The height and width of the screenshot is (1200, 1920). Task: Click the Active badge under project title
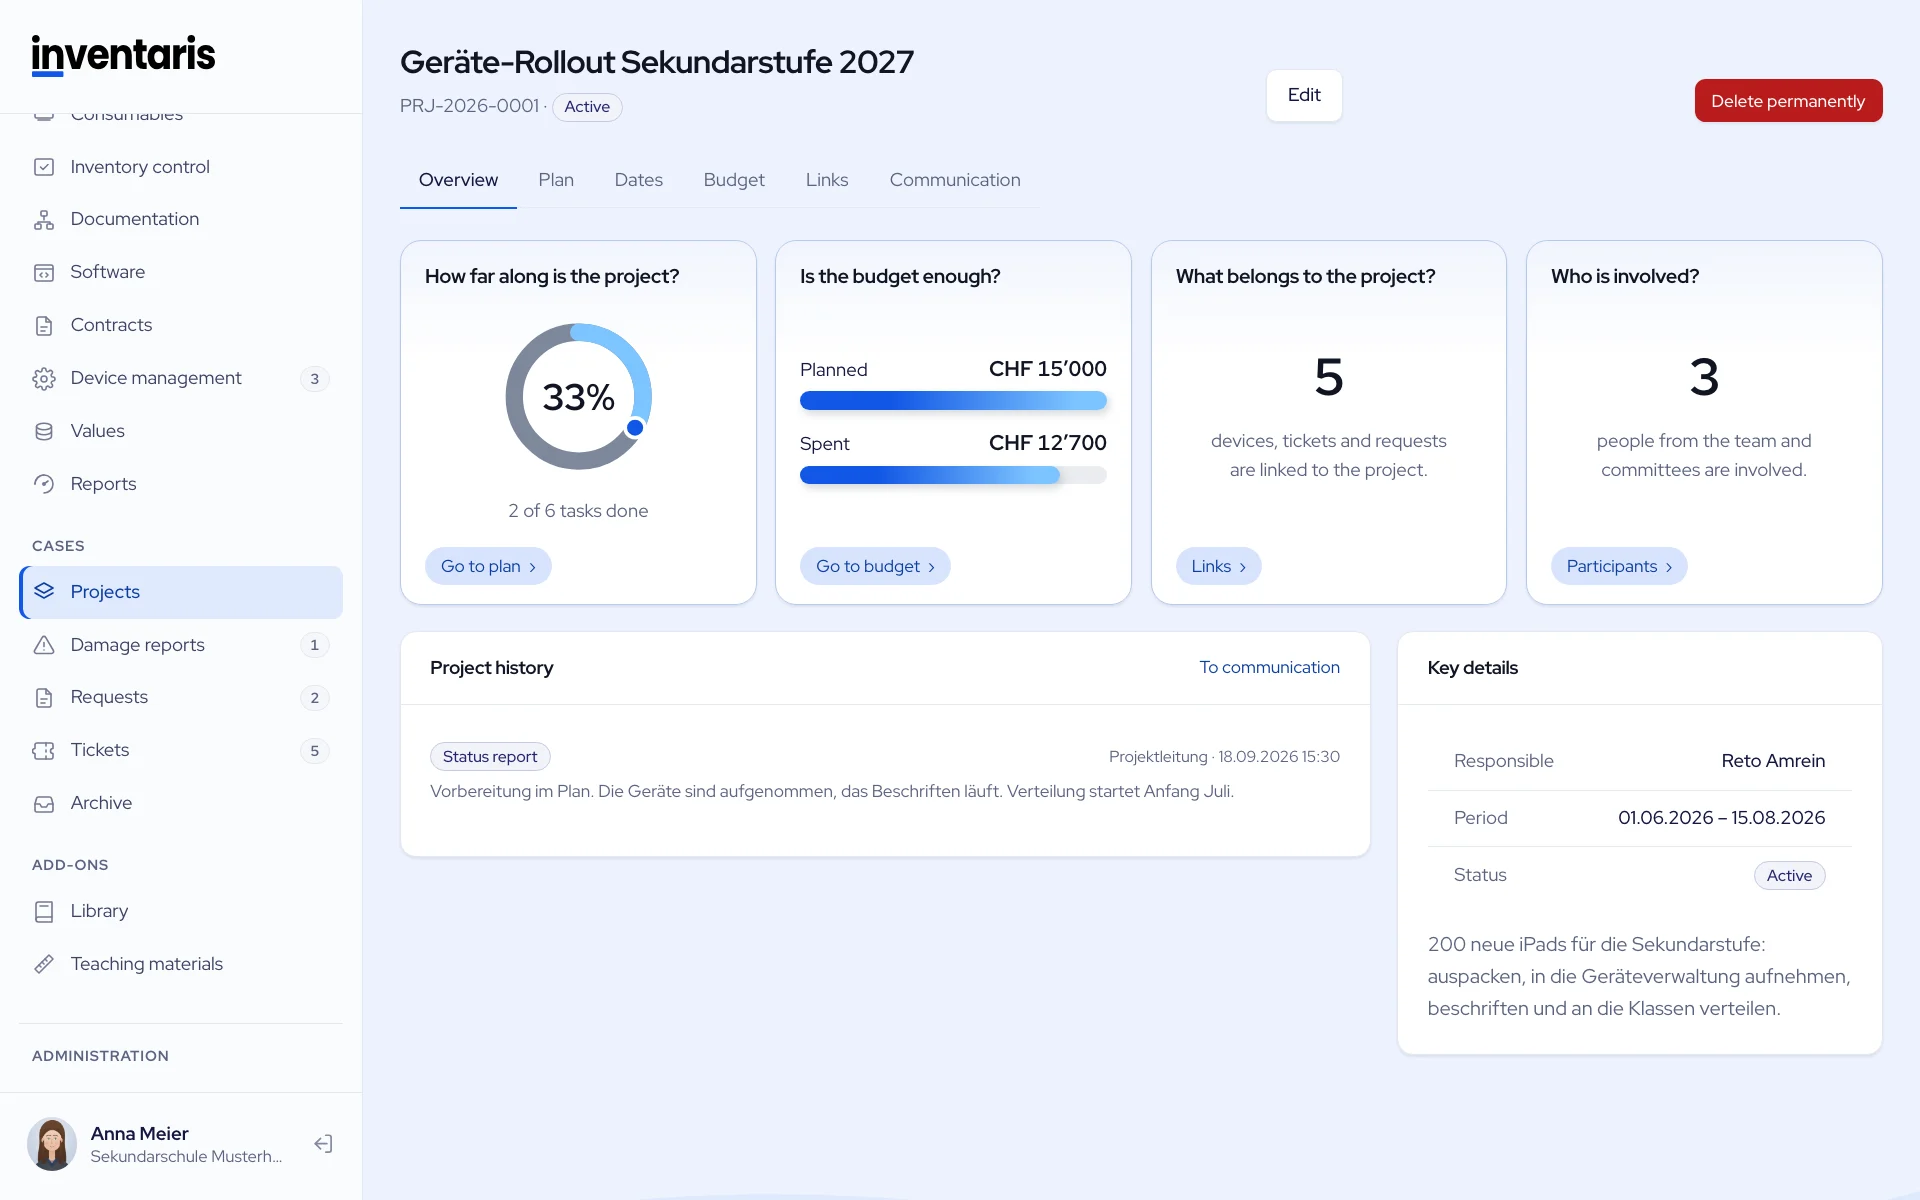coord(587,107)
